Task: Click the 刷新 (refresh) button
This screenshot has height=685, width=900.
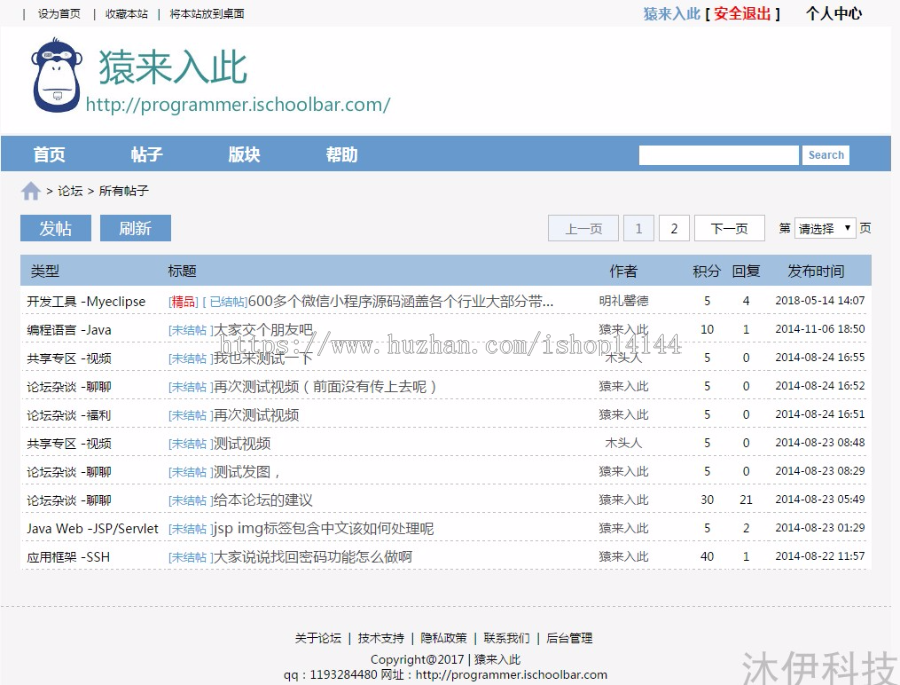Action: [135, 228]
